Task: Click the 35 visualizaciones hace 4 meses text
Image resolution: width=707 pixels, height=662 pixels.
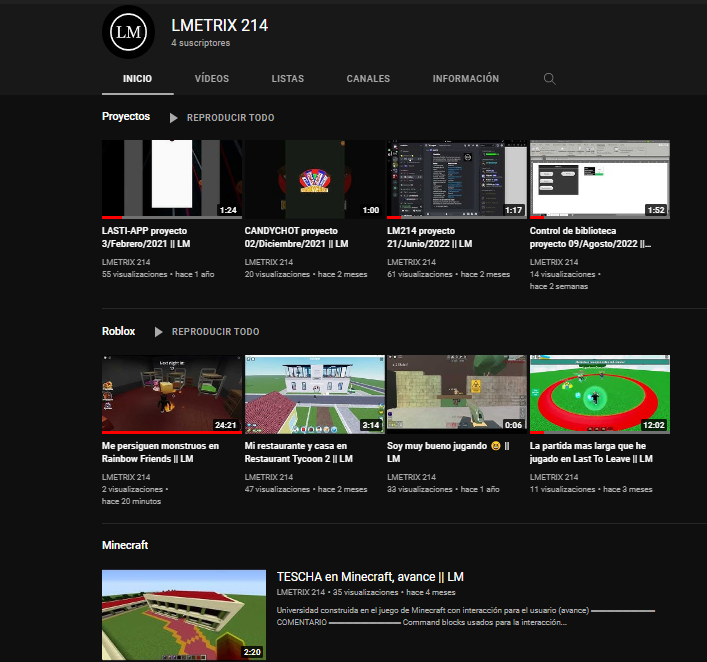Action: (394, 593)
